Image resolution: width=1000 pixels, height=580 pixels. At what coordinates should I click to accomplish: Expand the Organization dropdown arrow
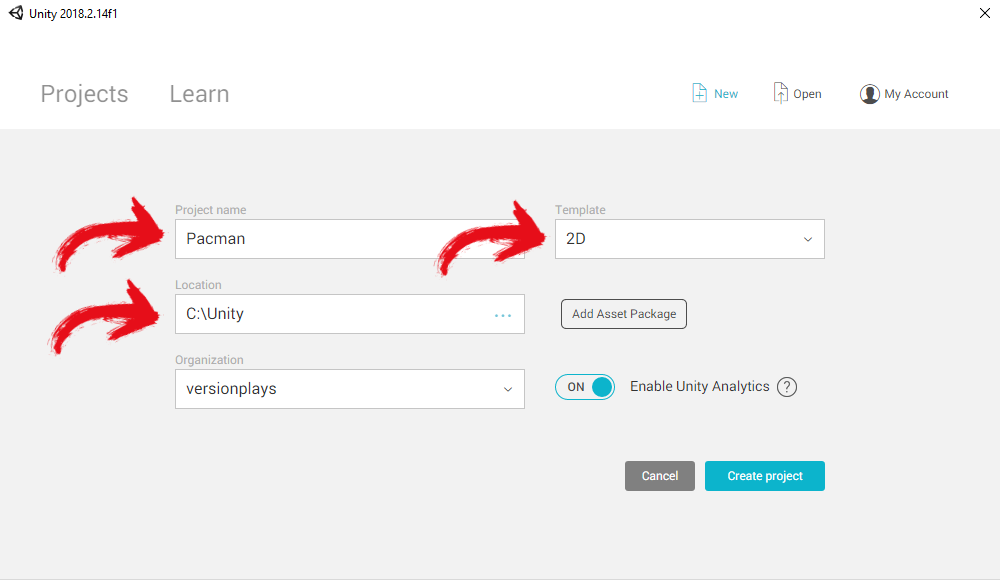point(508,389)
